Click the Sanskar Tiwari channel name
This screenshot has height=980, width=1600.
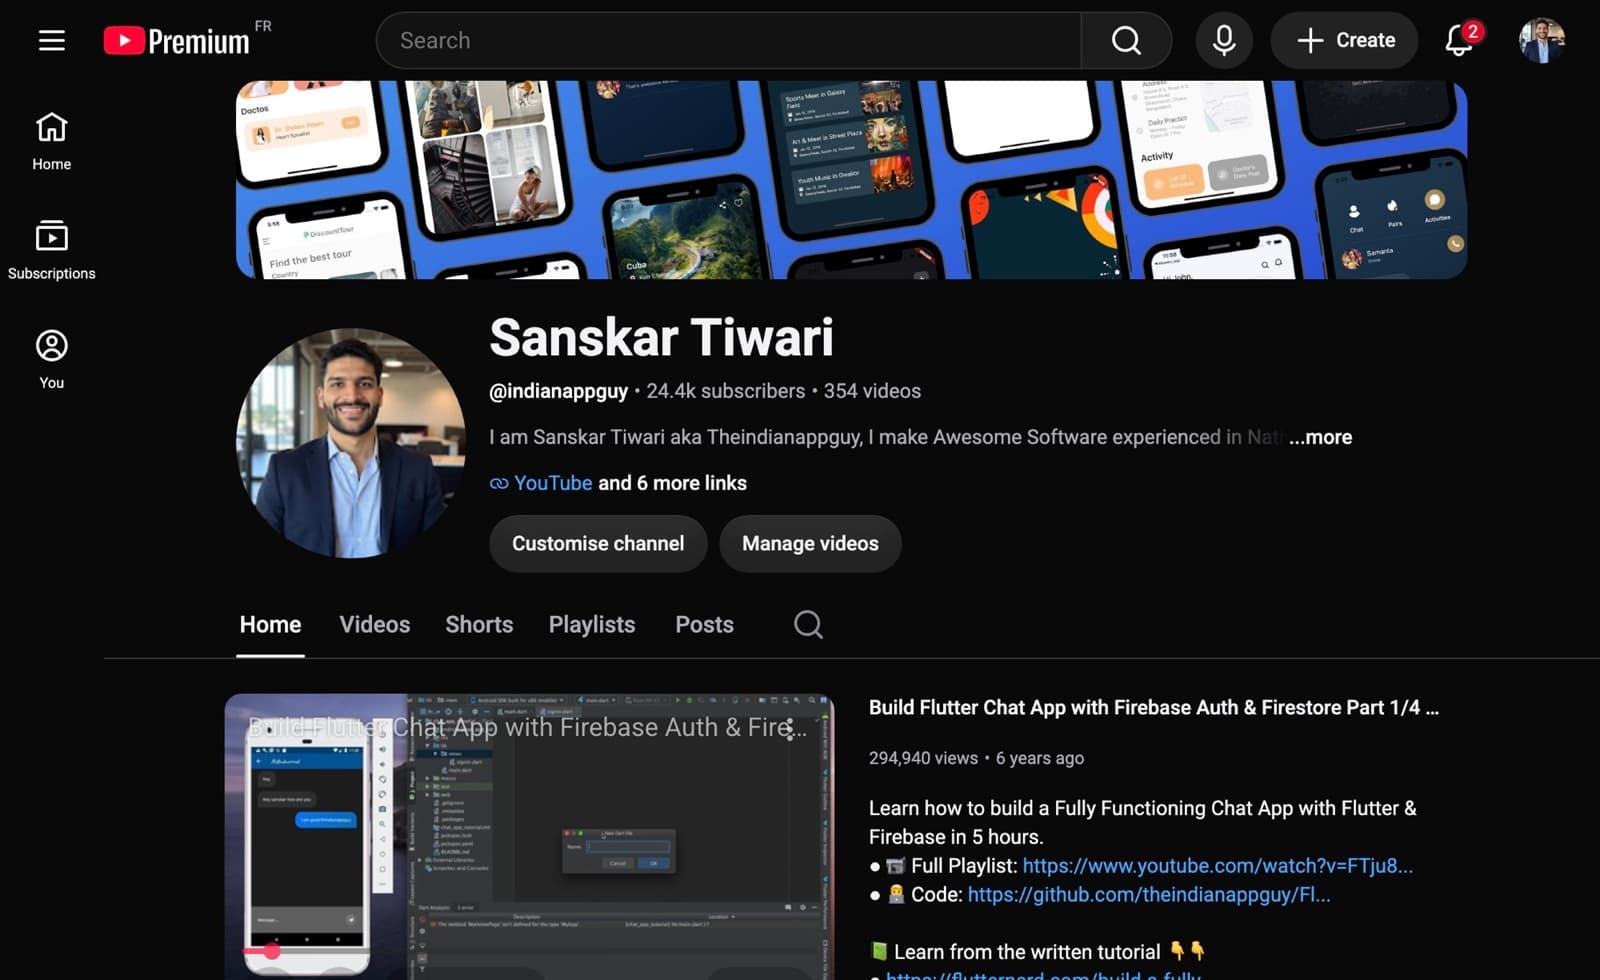[x=661, y=337]
